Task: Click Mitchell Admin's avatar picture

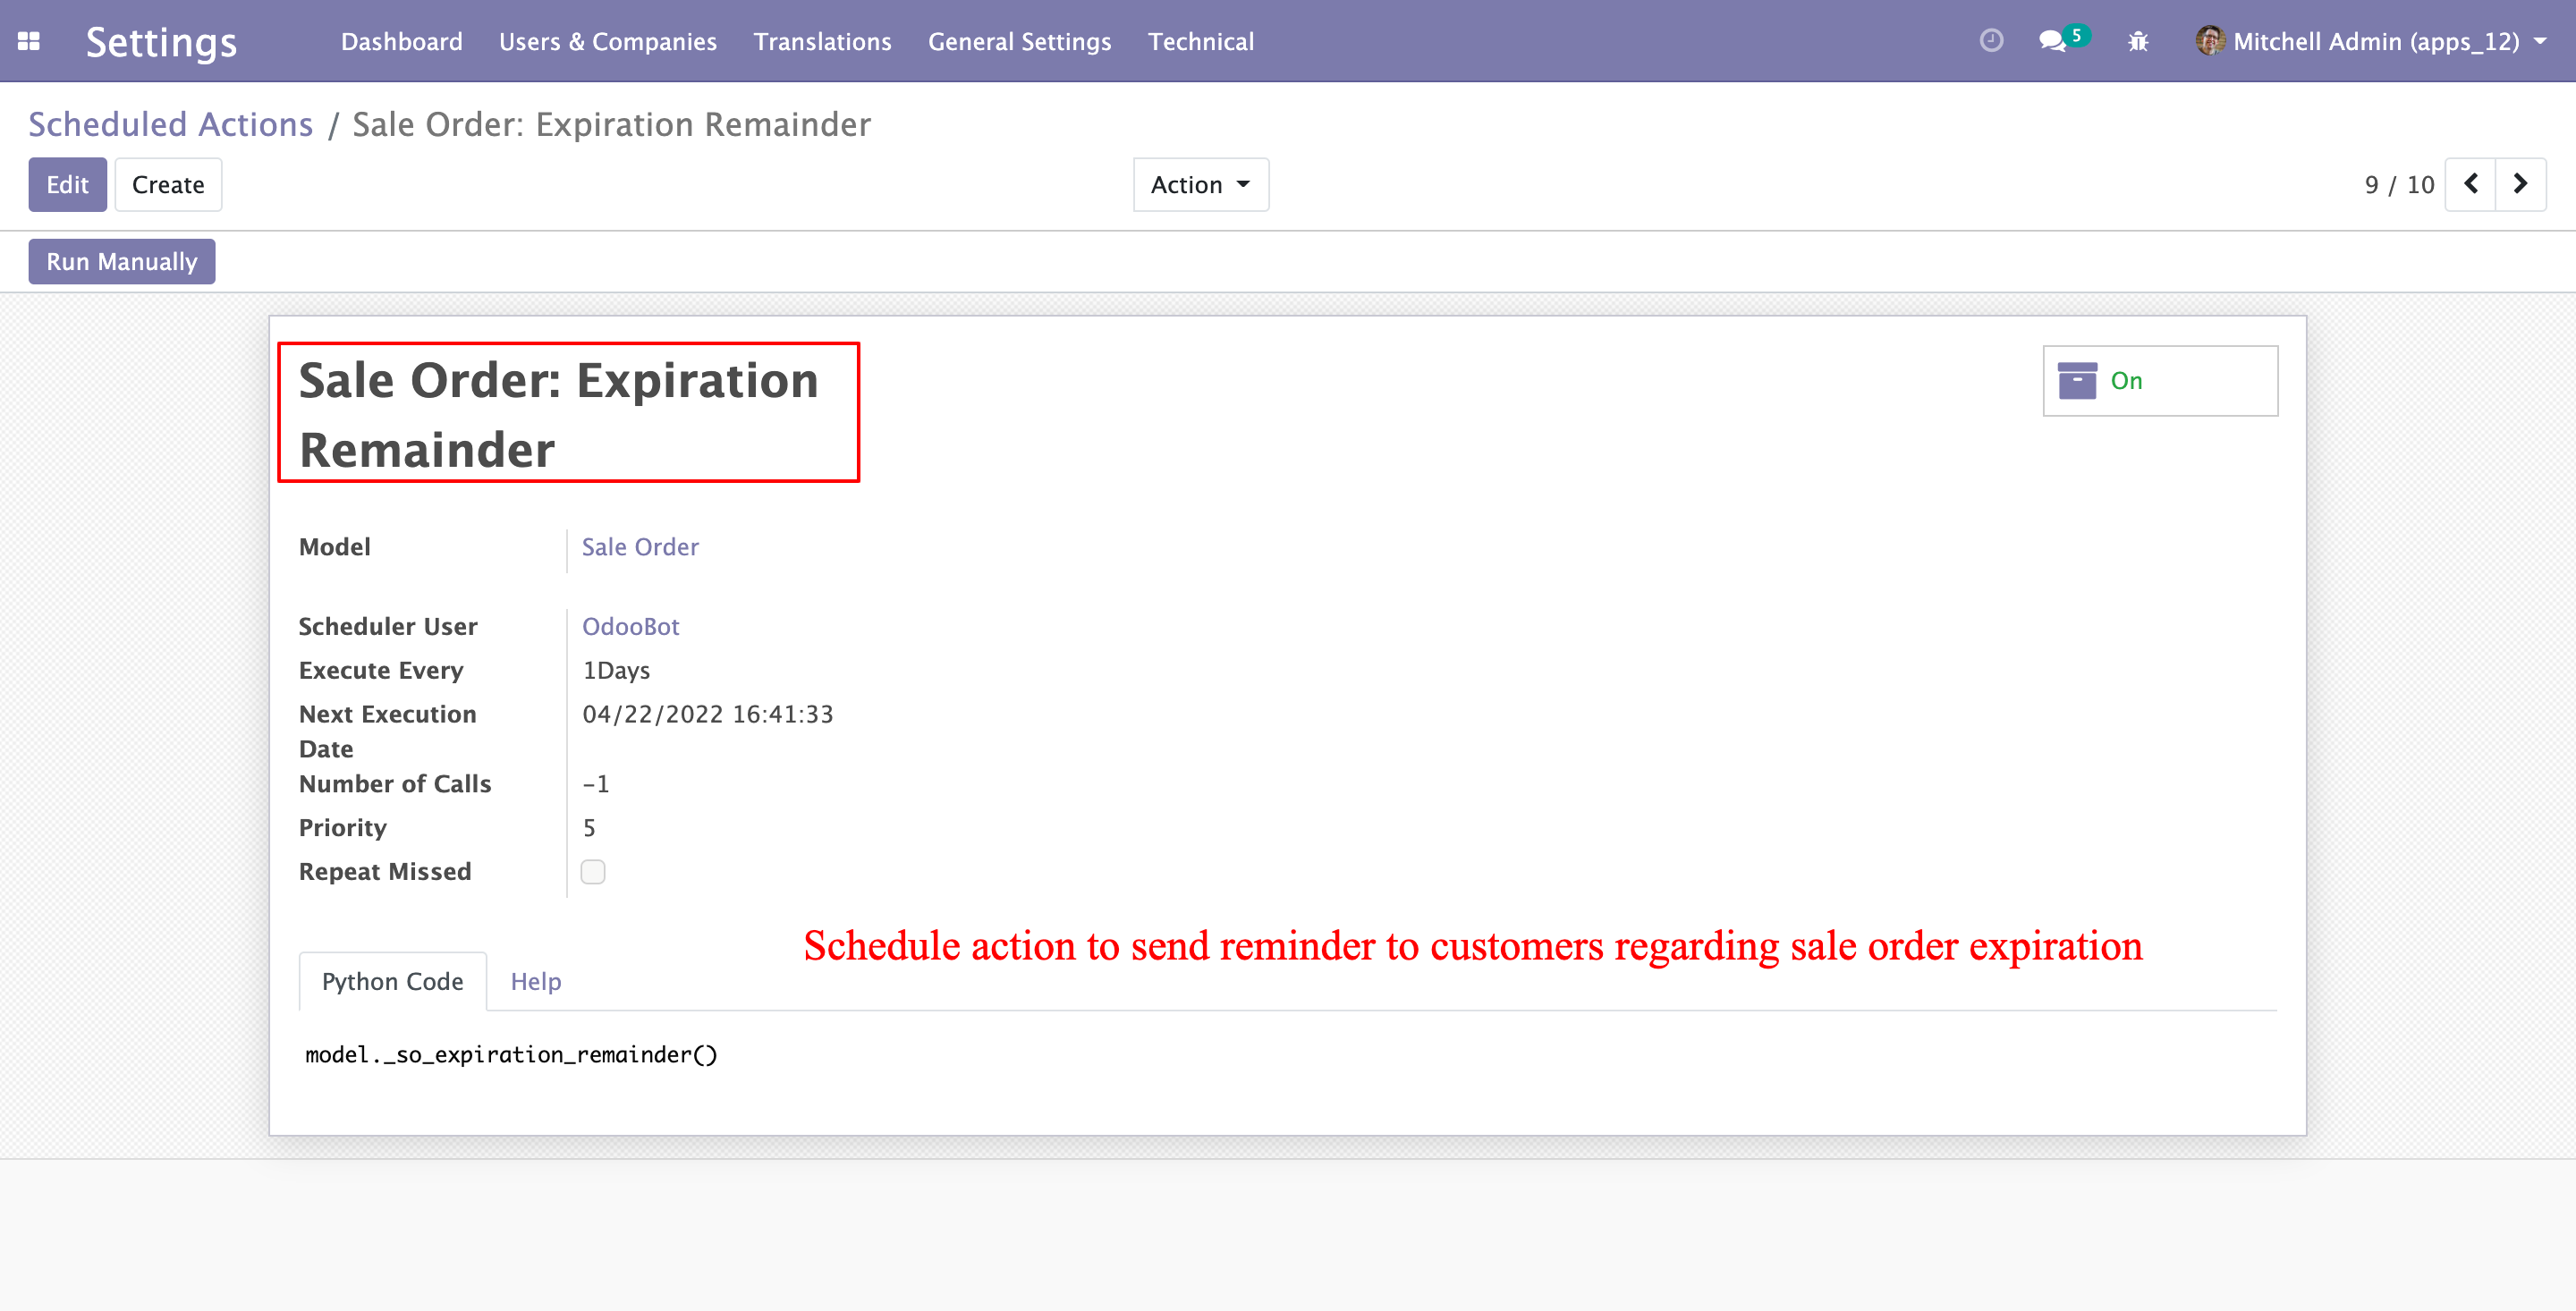Action: (x=2209, y=41)
